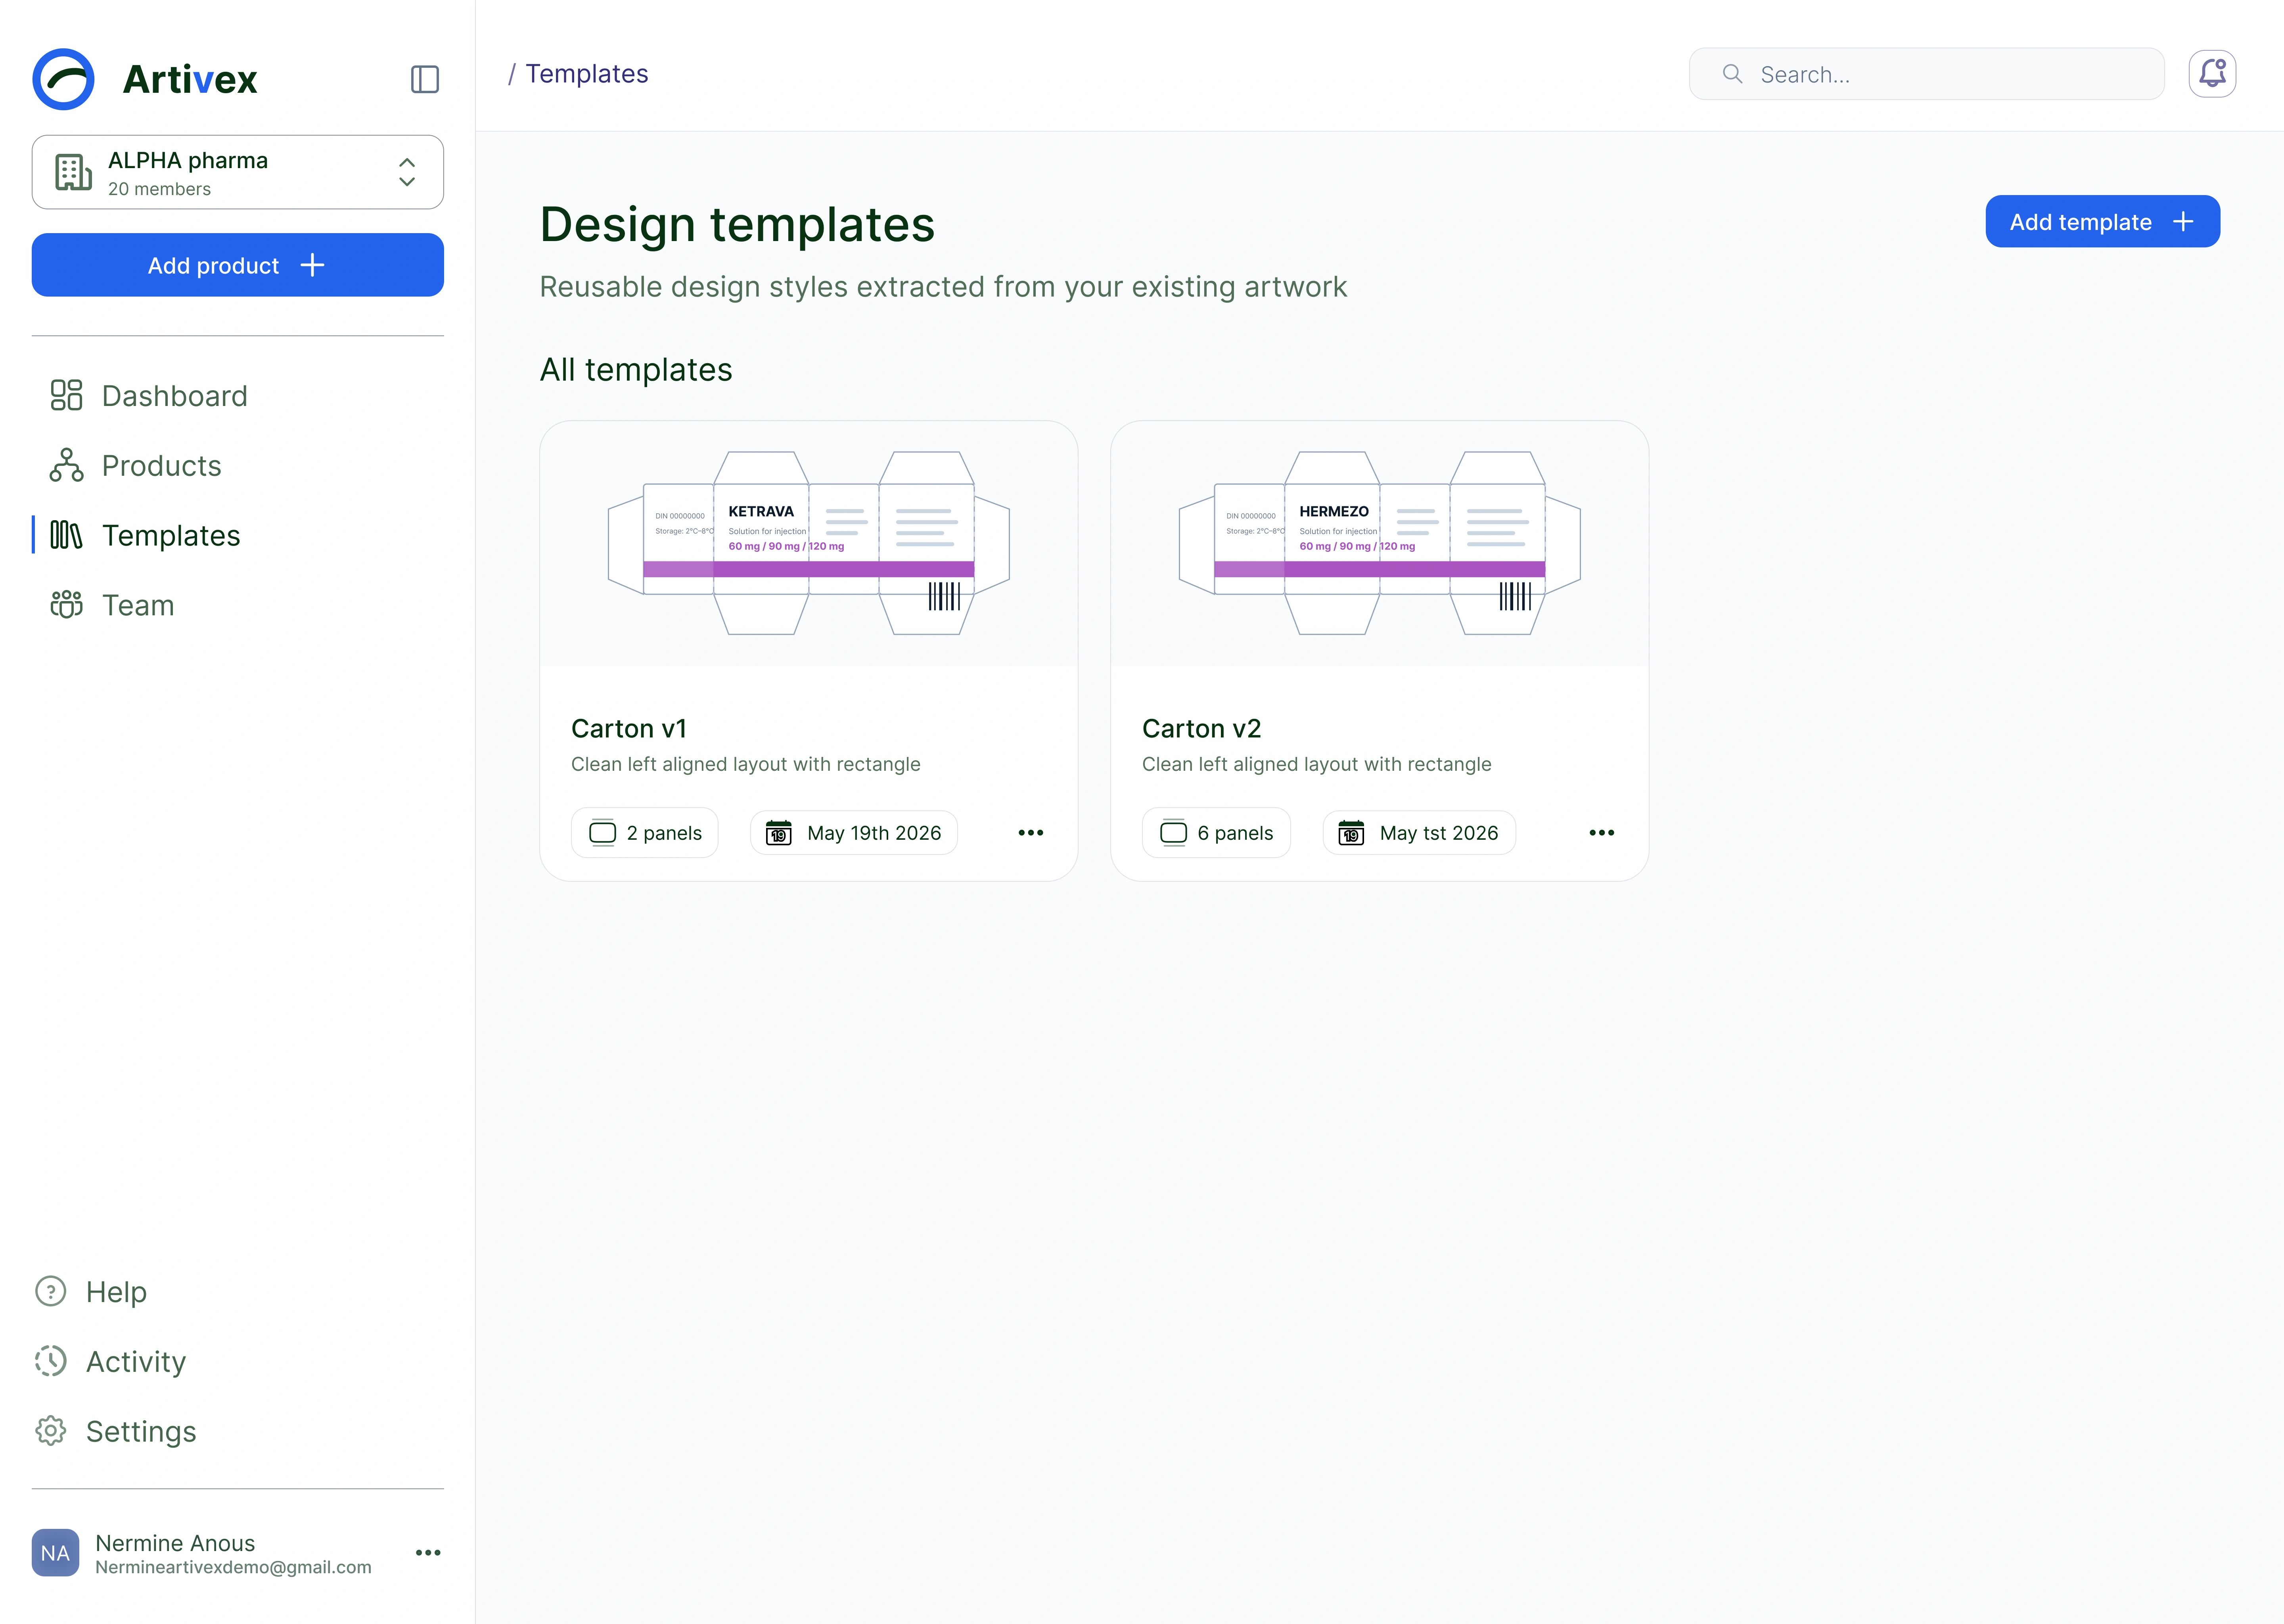Image resolution: width=2284 pixels, height=1624 pixels.
Task: Click the Templates breadcrumb link
Action: [587, 74]
